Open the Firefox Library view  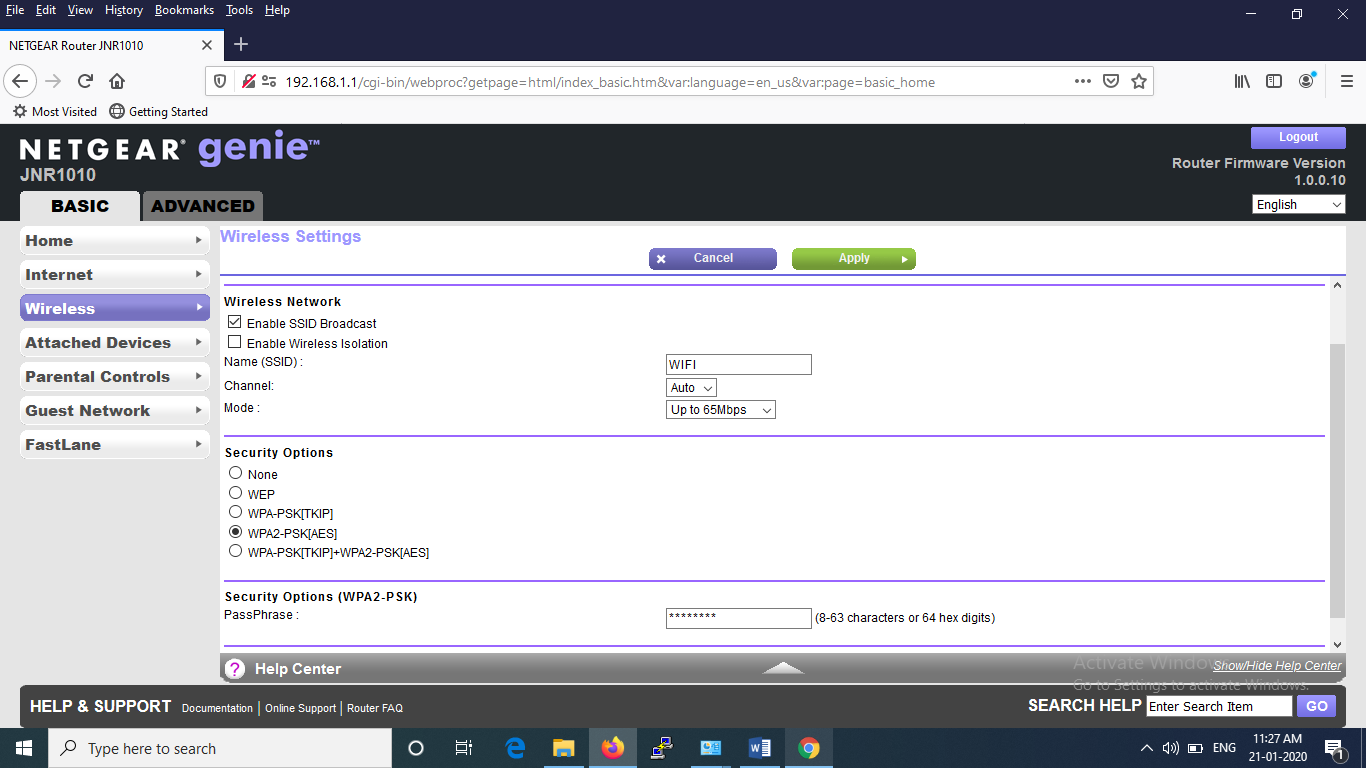[x=1242, y=81]
